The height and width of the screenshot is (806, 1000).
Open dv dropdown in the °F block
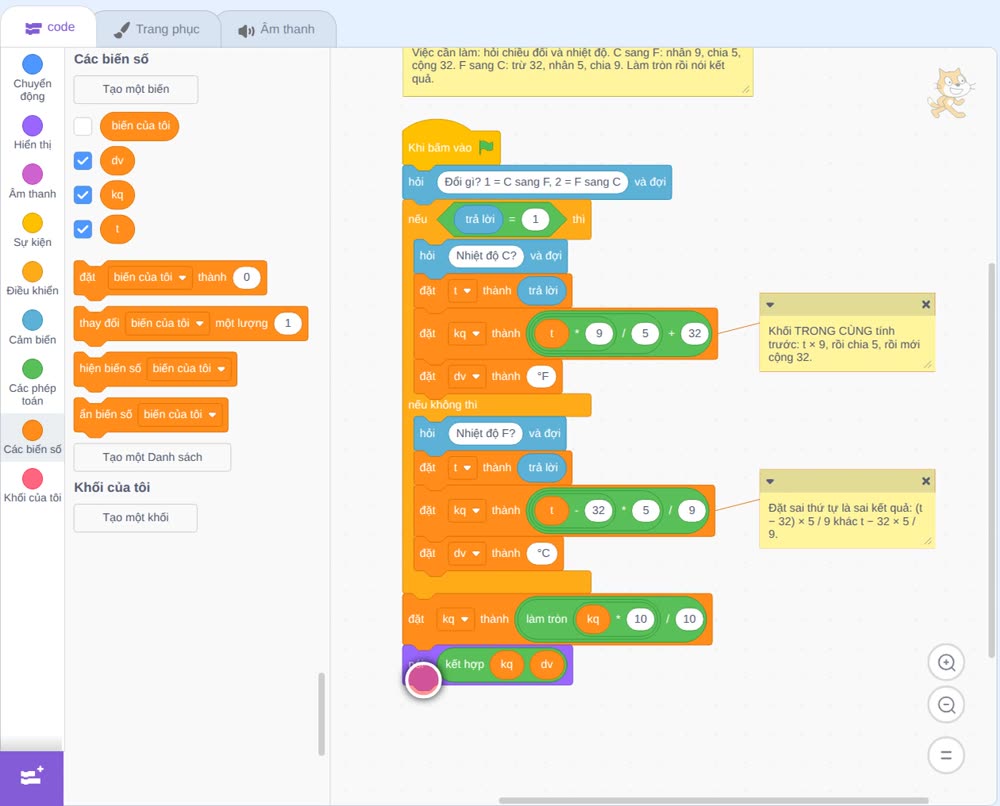(467, 377)
